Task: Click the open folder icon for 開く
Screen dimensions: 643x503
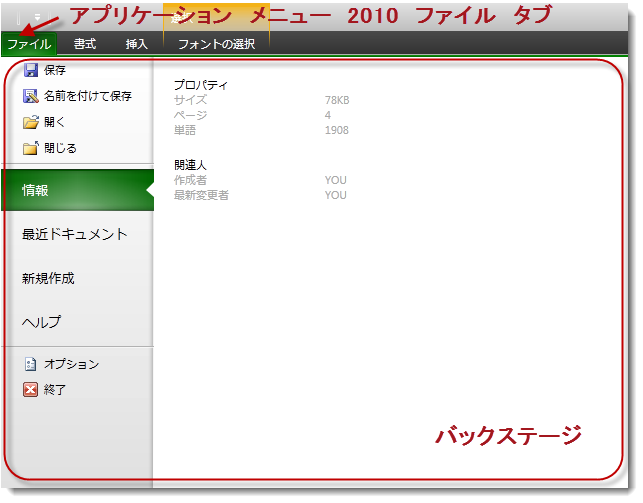Action: coord(31,122)
